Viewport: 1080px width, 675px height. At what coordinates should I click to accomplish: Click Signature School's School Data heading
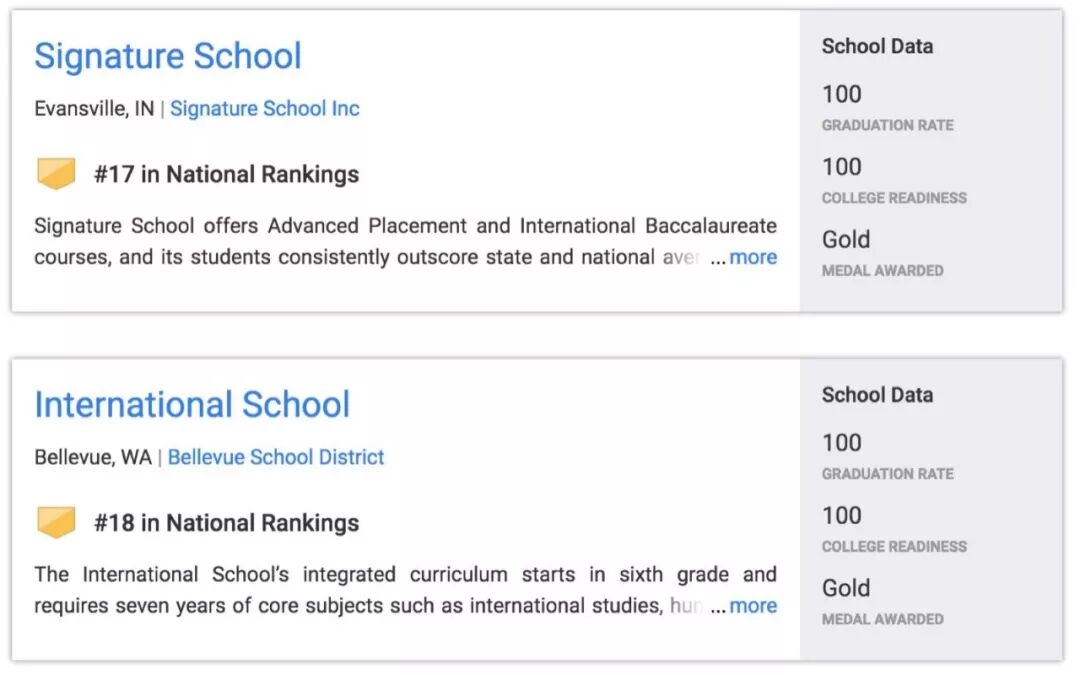click(x=877, y=46)
